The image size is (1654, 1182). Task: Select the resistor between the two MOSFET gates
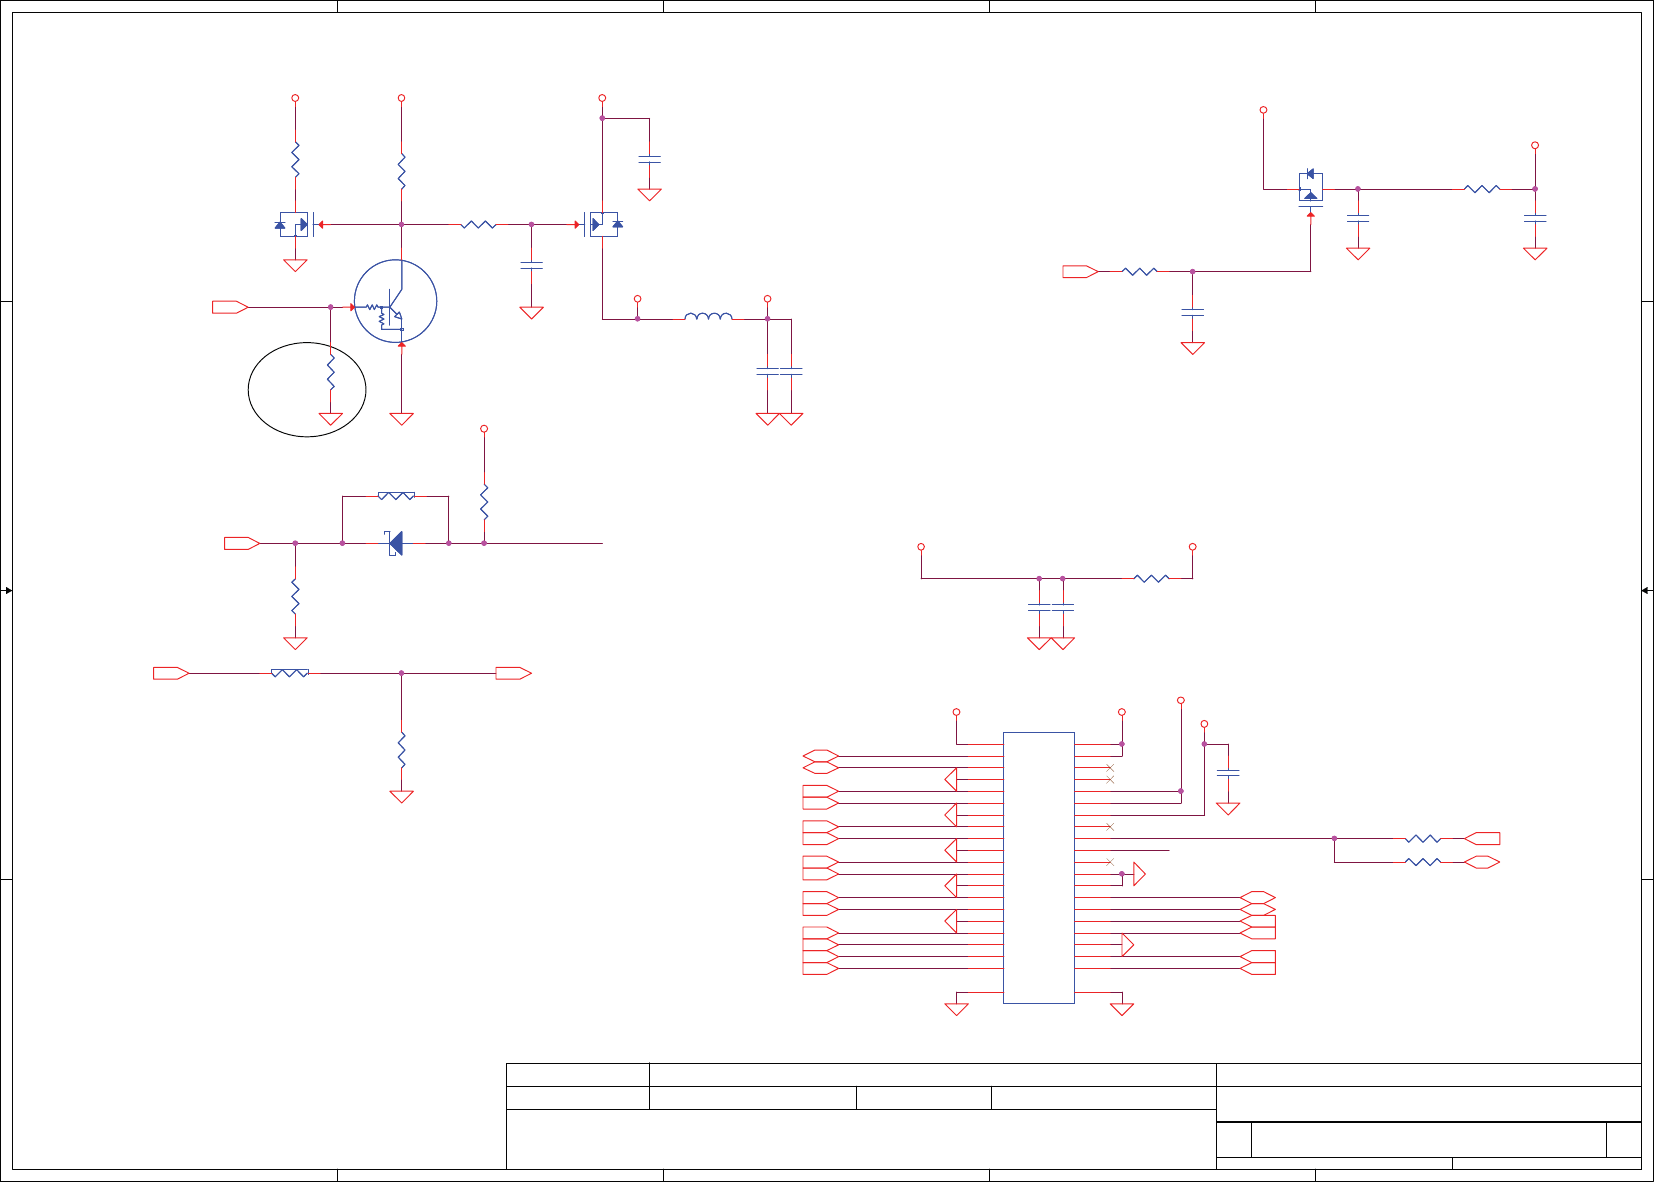pyautogui.click(x=478, y=225)
